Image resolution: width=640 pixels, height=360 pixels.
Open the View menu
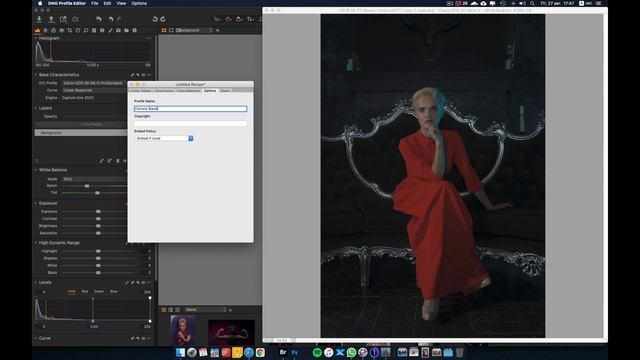pyautogui.click(x=121, y=3)
